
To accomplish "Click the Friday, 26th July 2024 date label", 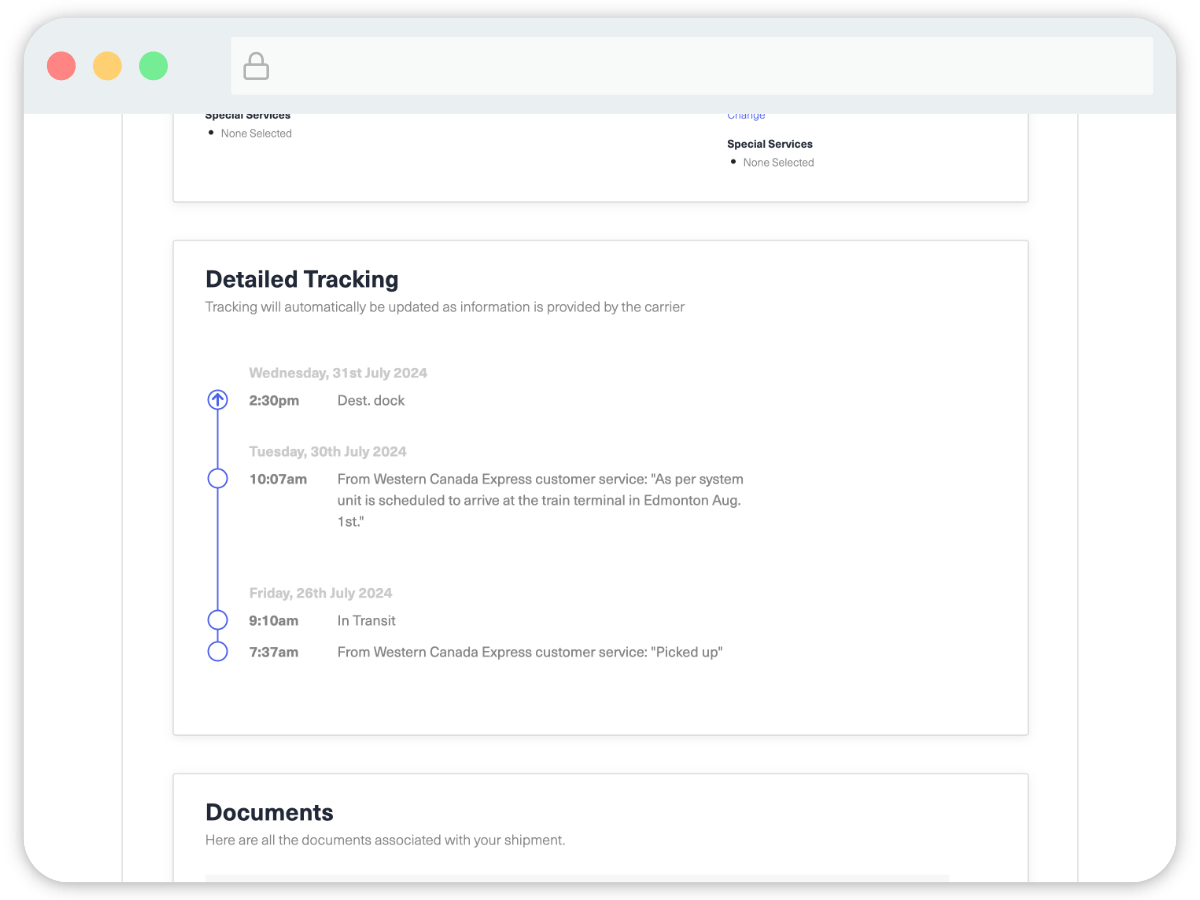I will [x=320, y=593].
